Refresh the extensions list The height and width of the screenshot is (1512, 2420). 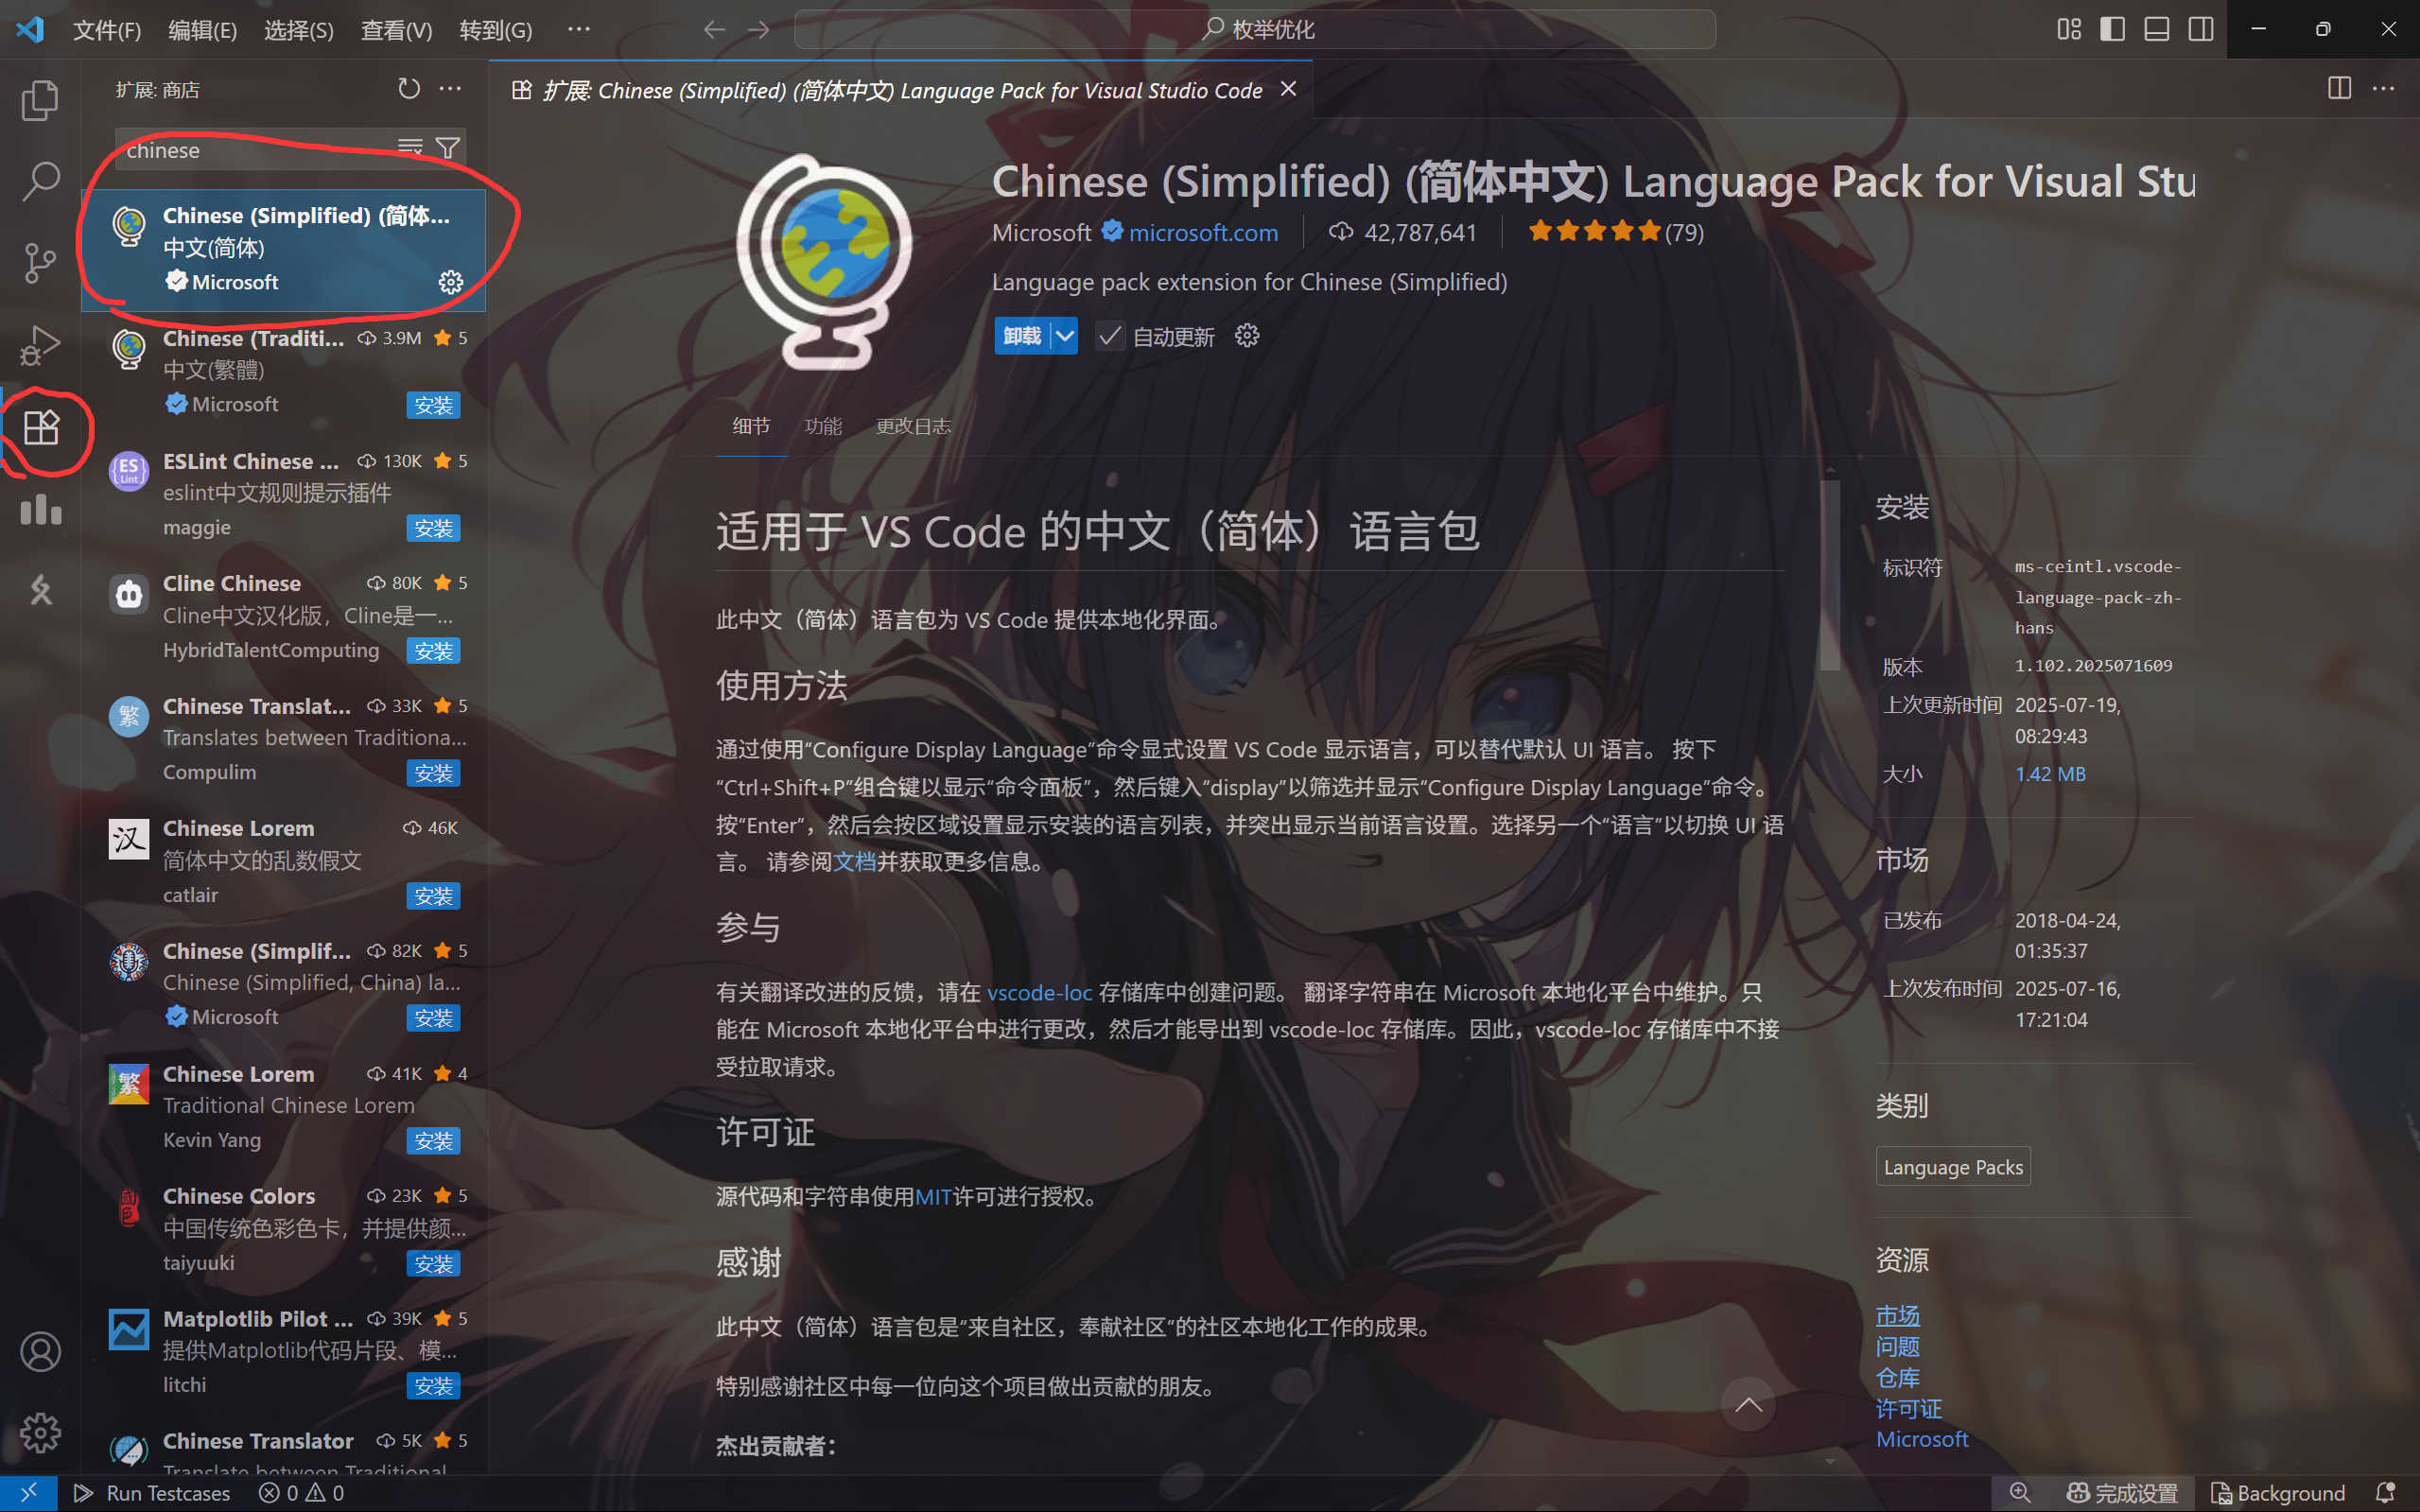[408, 89]
